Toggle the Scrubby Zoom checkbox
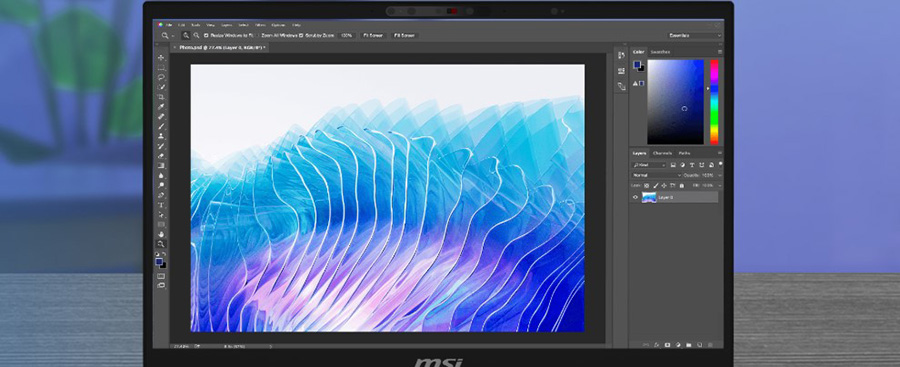 click(301, 36)
